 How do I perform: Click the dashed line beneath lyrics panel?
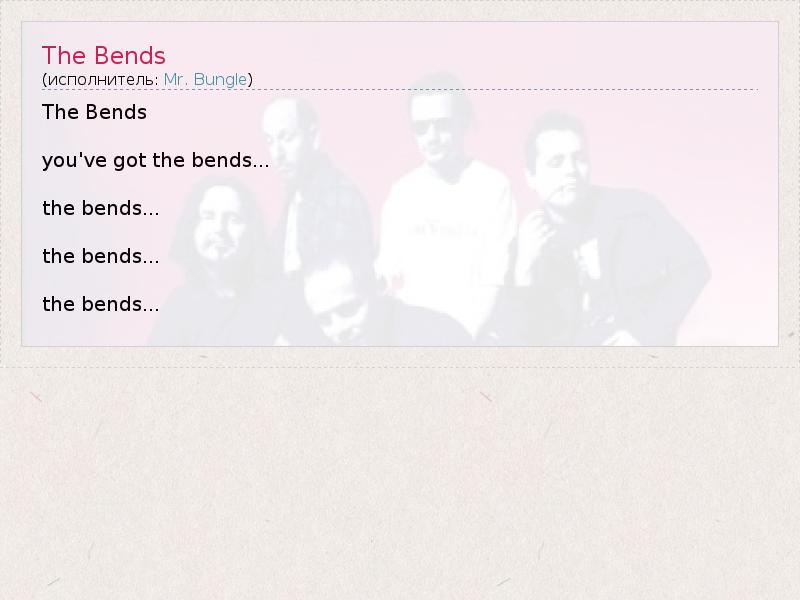pyautogui.click(x=400, y=367)
